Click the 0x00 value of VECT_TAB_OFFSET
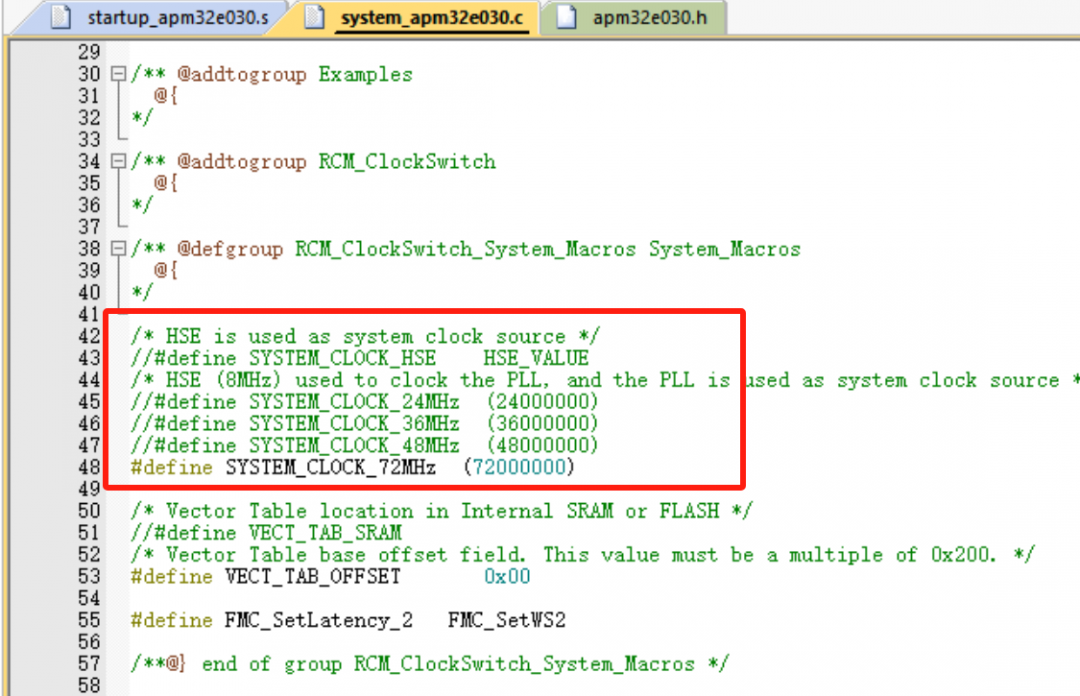The image size is (1080, 696). point(507,576)
